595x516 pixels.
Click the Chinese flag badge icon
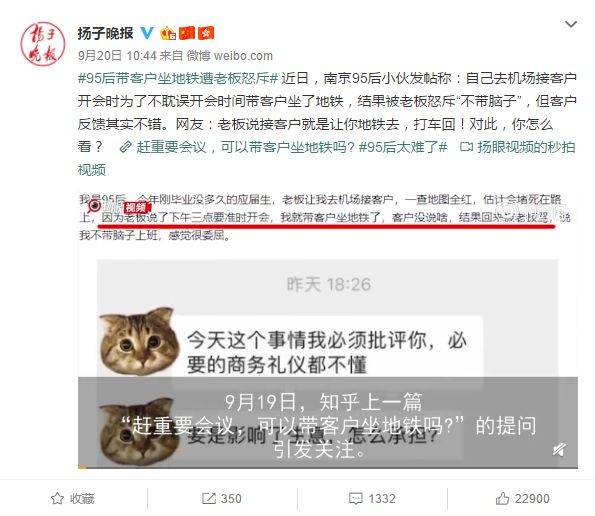[187, 33]
